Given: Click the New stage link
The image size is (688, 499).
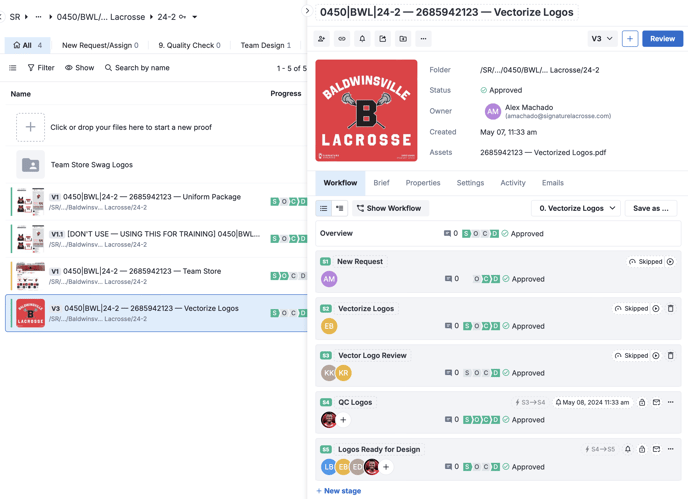Looking at the screenshot, I should 339,491.
